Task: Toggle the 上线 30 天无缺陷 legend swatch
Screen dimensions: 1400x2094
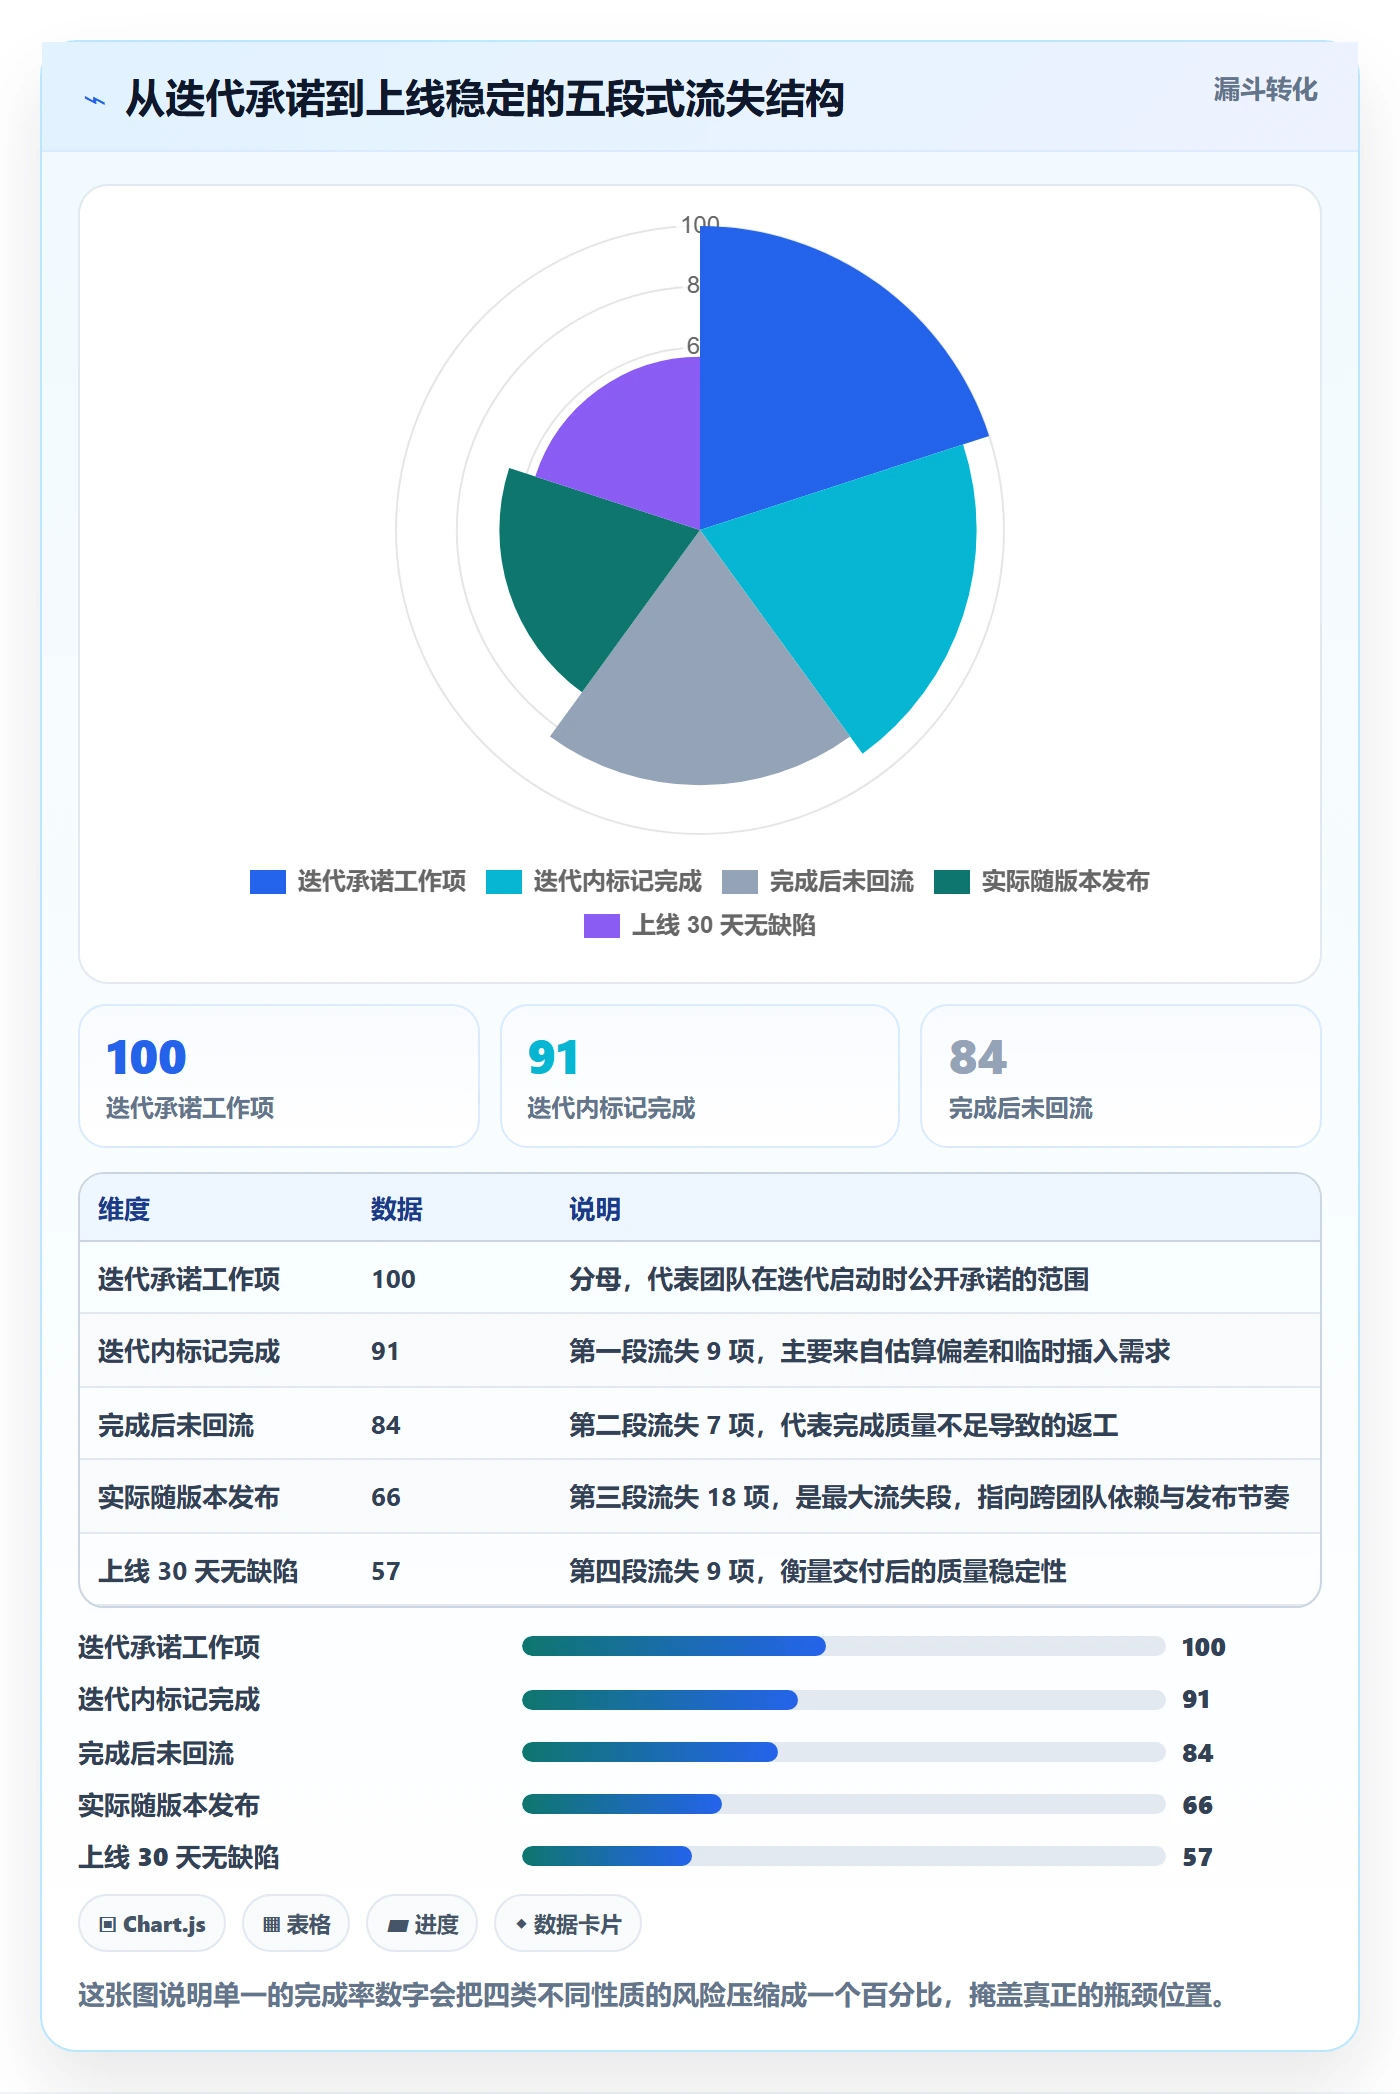Action: coord(602,926)
